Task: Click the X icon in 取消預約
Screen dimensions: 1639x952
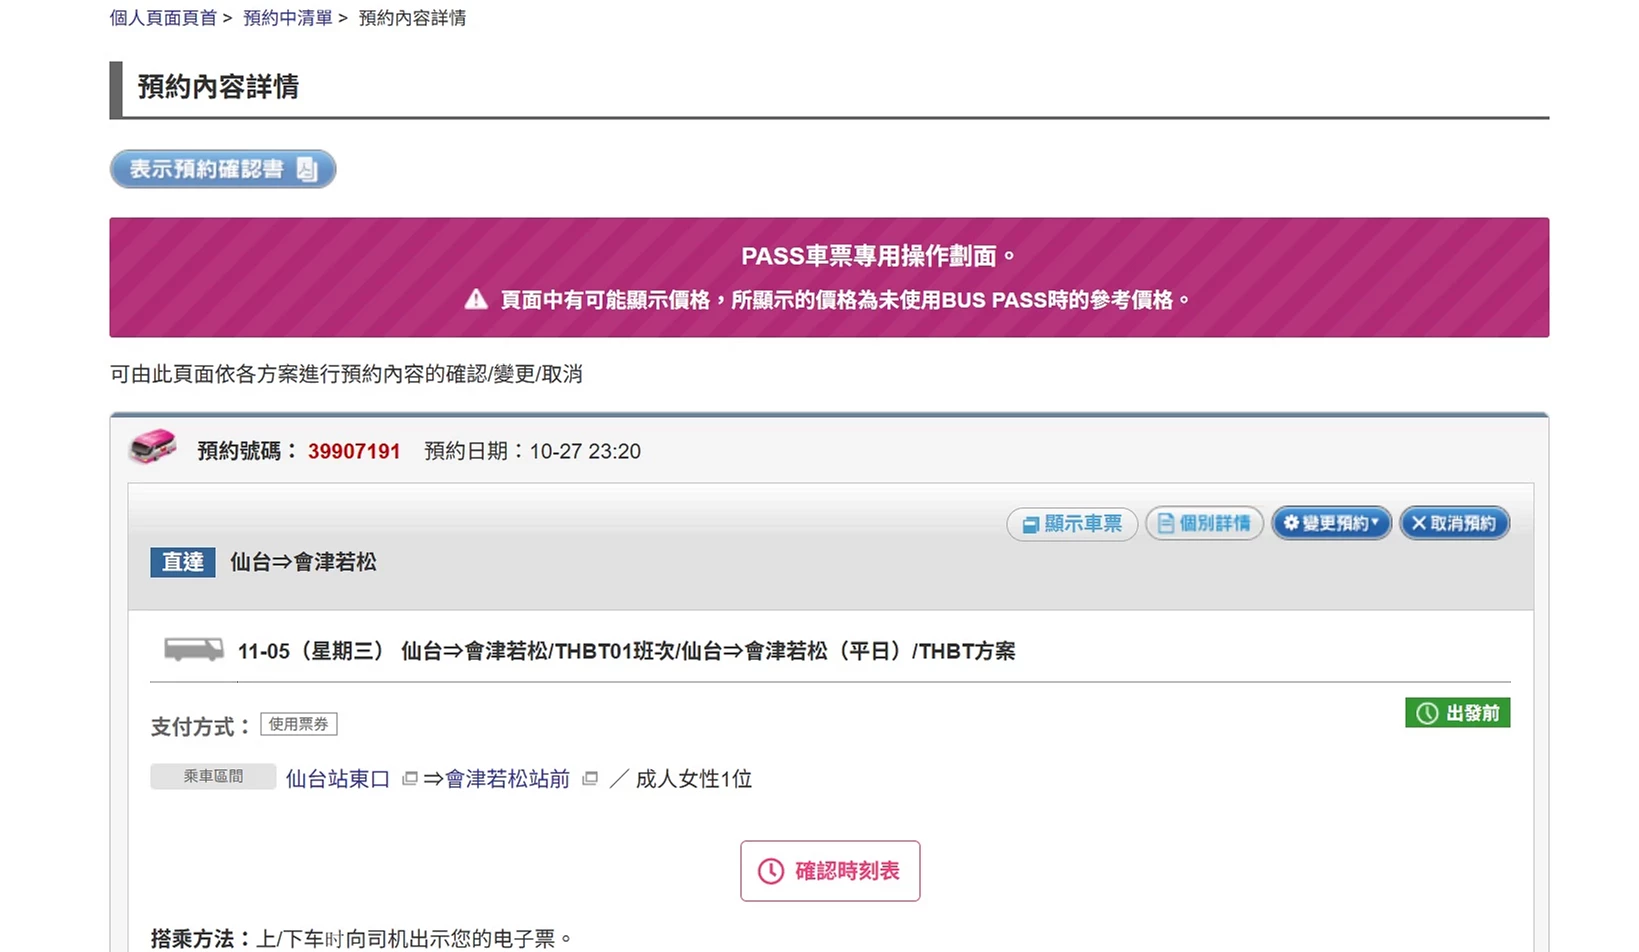Action: [1418, 523]
